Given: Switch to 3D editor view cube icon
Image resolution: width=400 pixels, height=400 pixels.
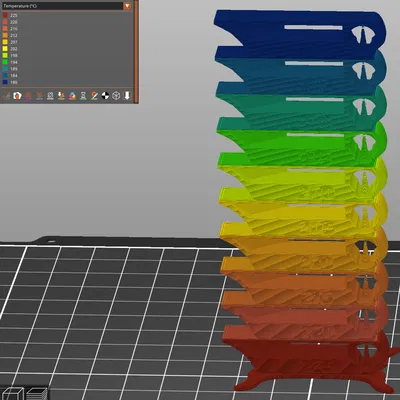Looking at the screenshot, I should pos(13,394).
